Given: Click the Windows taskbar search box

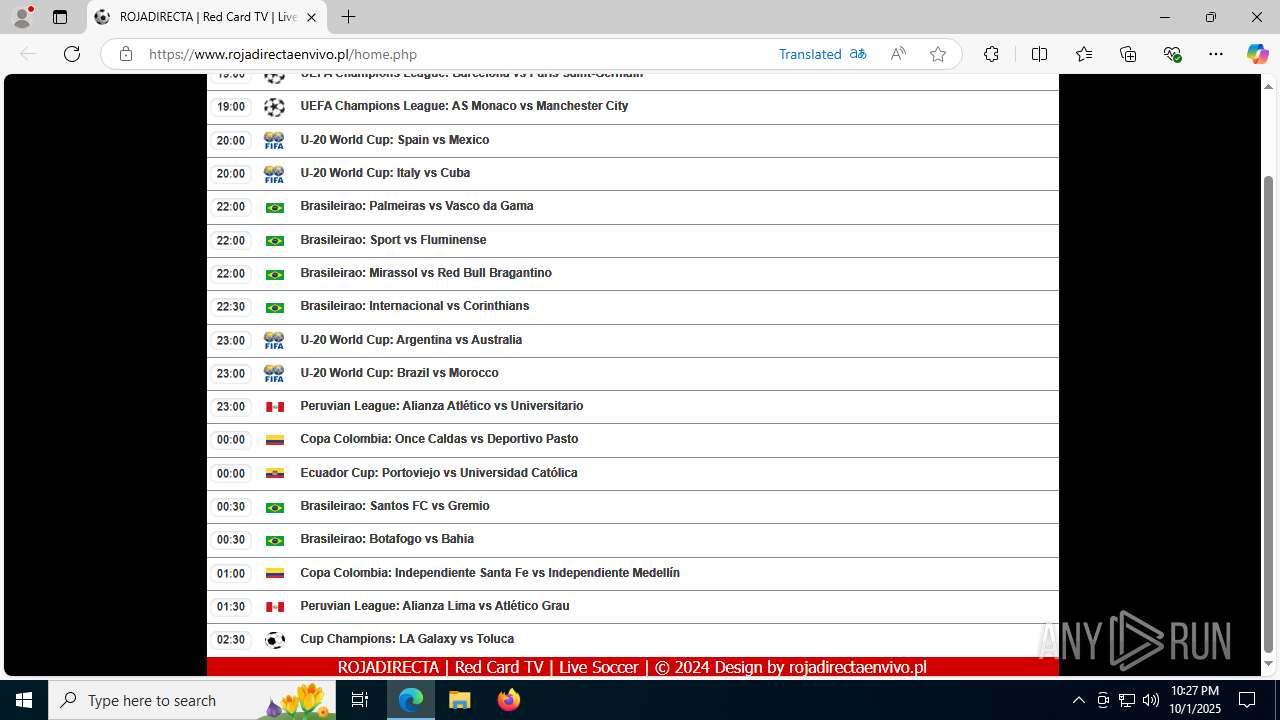Looking at the screenshot, I should tap(194, 700).
